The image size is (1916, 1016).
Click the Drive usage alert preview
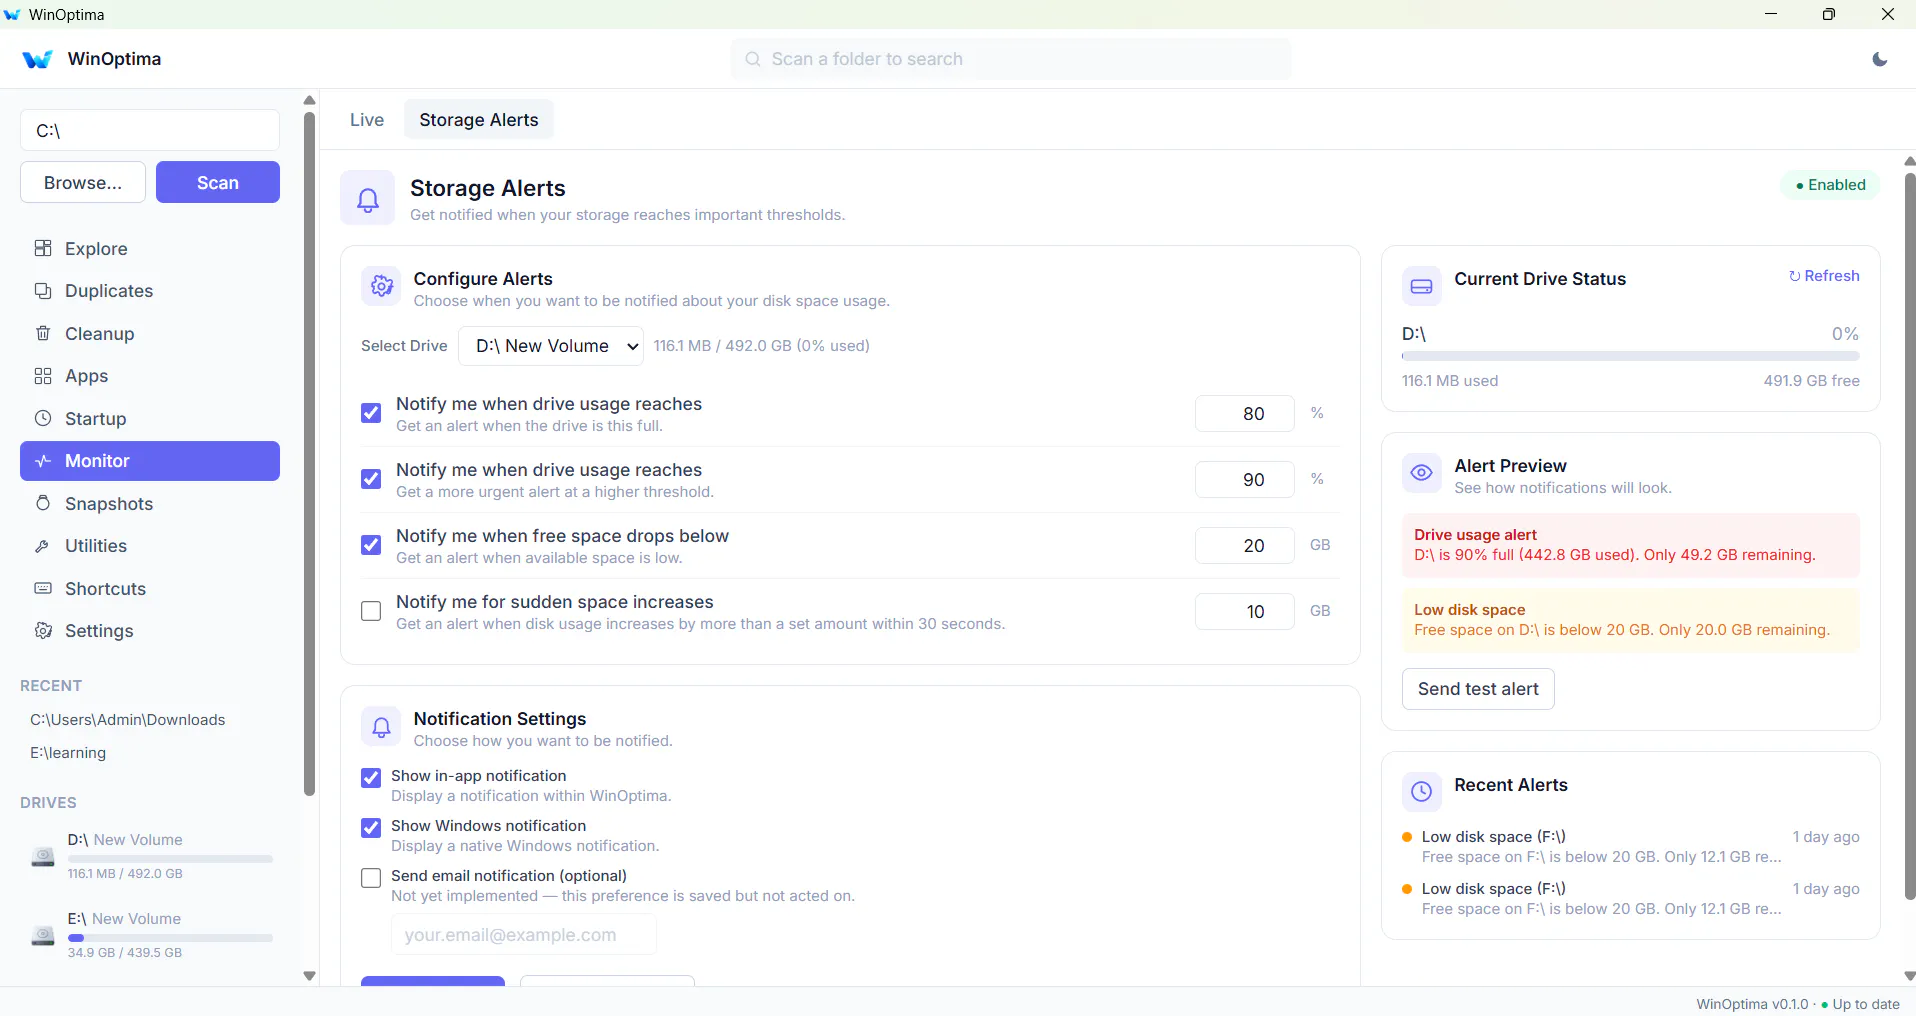pyautogui.click(x=1631, y=545)
